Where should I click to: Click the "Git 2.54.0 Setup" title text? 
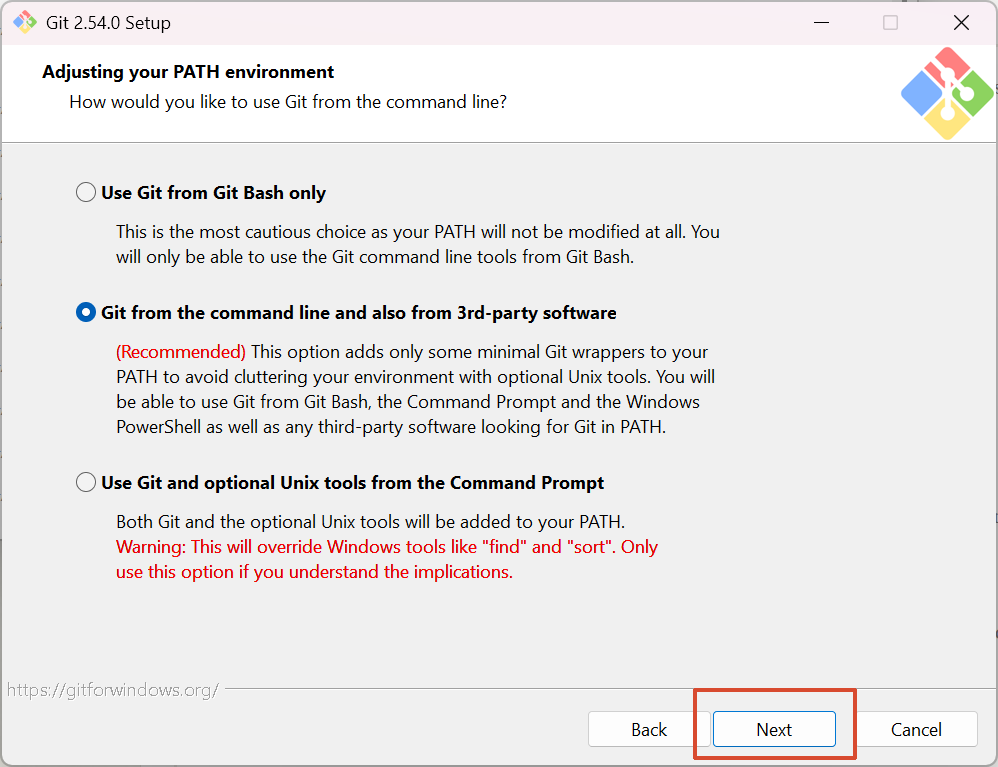coord(108,22)
